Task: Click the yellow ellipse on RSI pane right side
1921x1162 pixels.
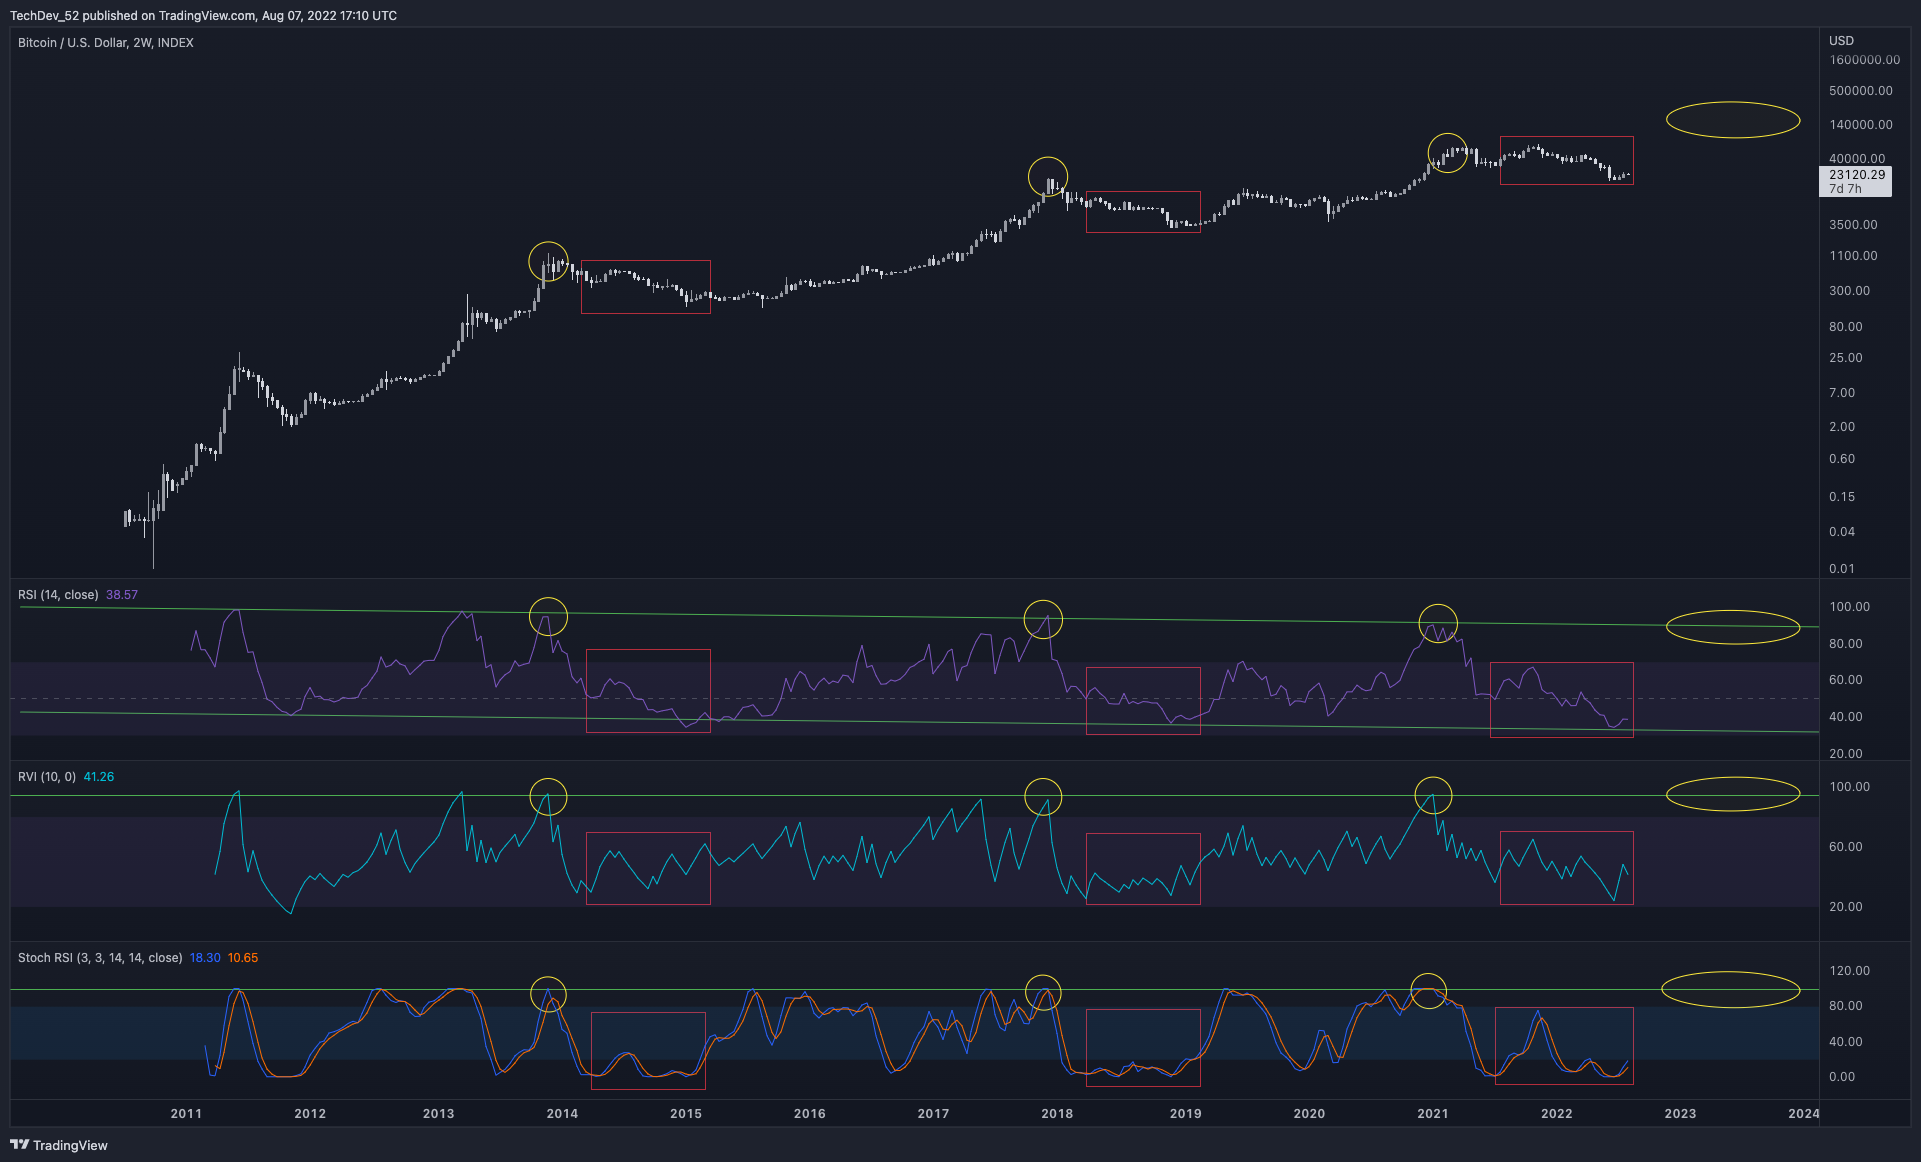Action: point(1732,627)
